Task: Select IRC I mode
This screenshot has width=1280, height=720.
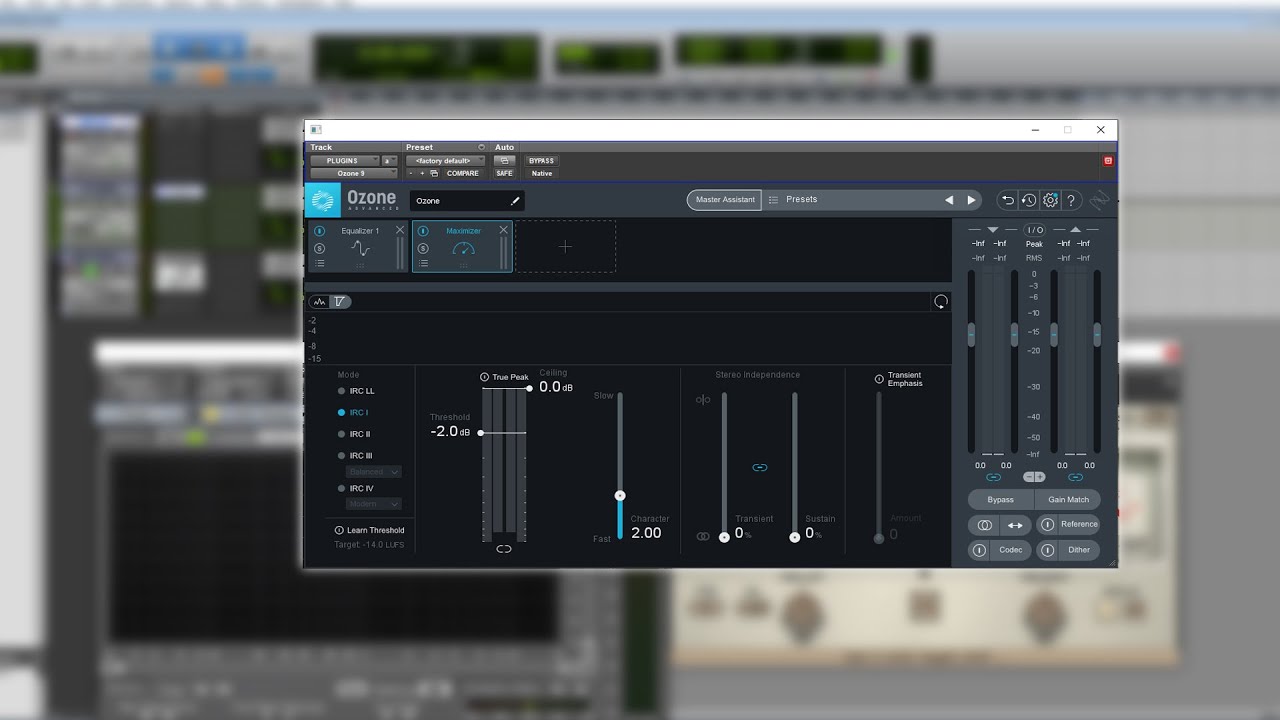Action: pos(353,412)
